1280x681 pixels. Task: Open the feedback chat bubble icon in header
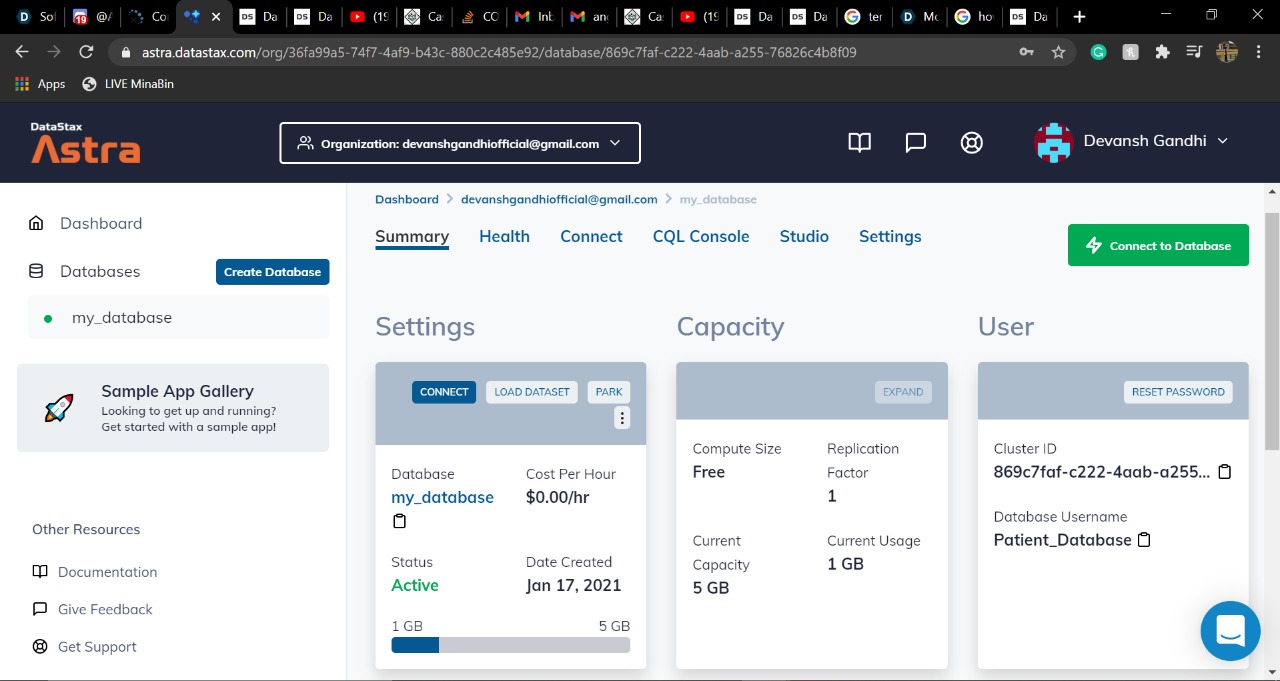pos(915,143)
